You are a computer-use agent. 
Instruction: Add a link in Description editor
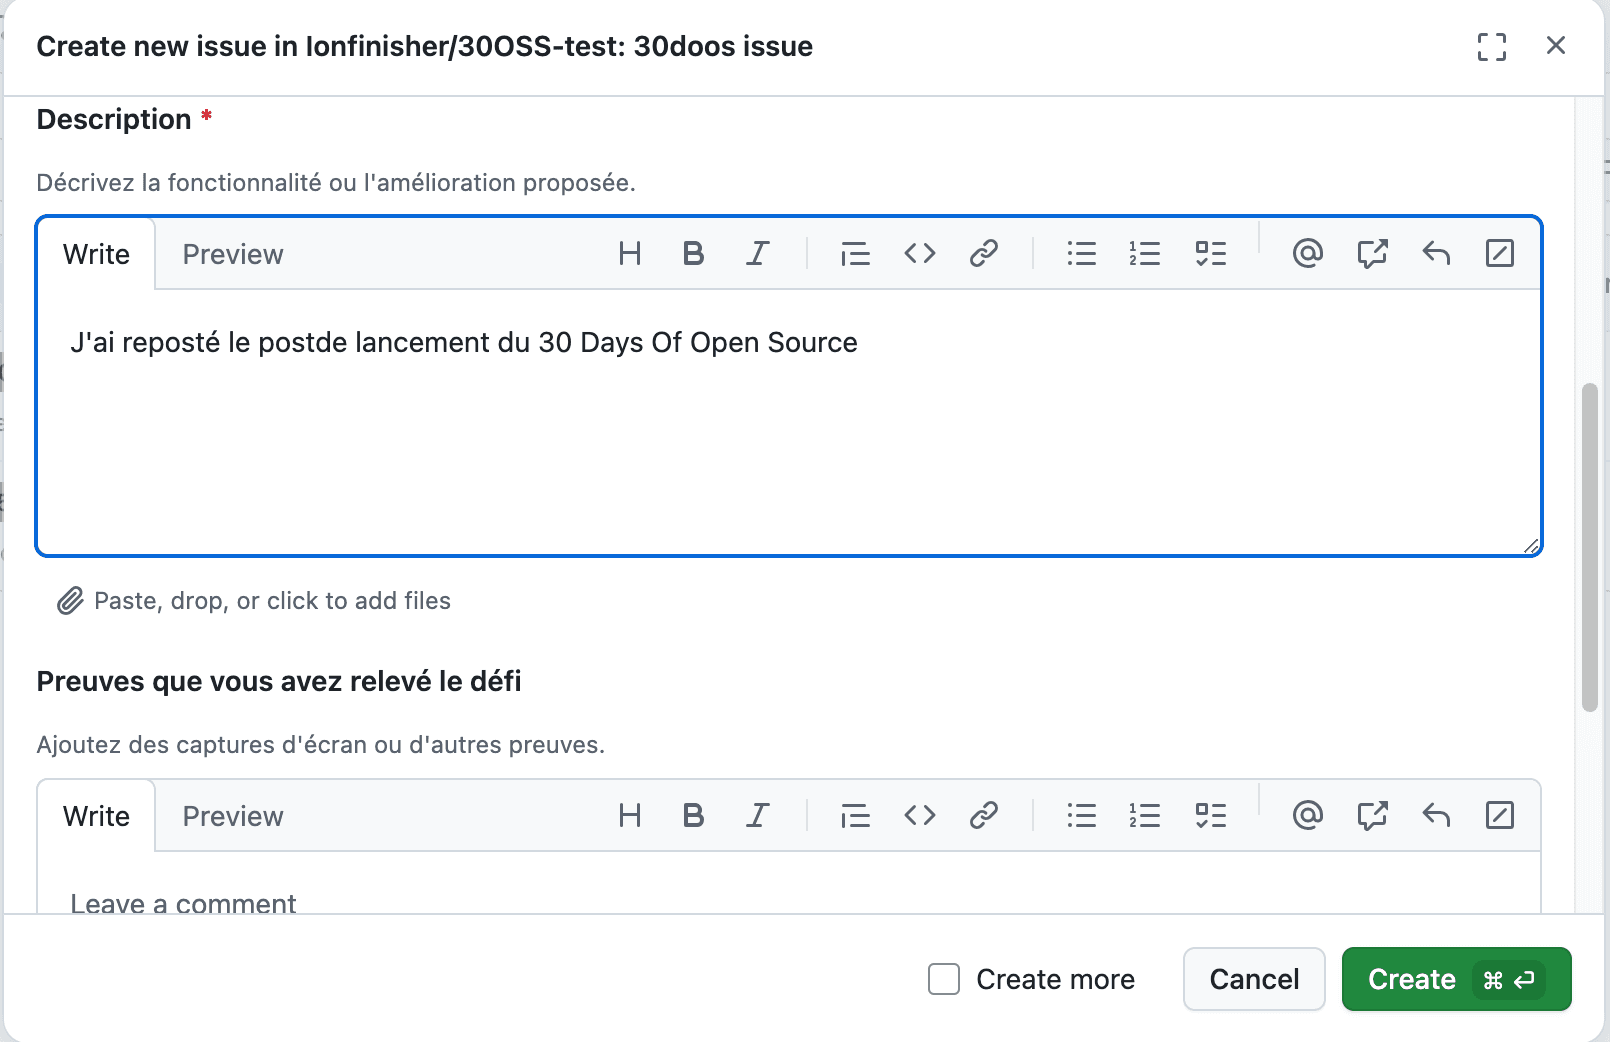point(984,254)
